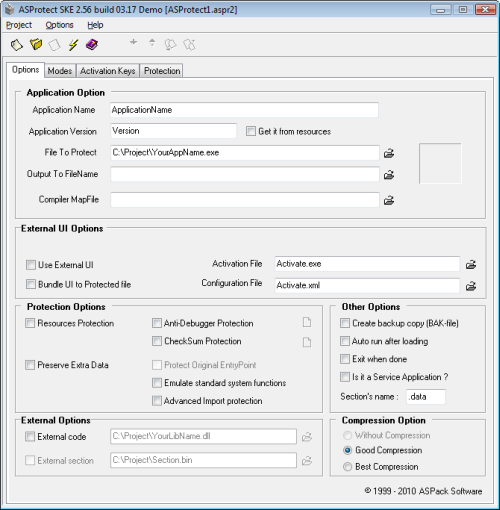Toggle Get it from resources checkbox

251,131
